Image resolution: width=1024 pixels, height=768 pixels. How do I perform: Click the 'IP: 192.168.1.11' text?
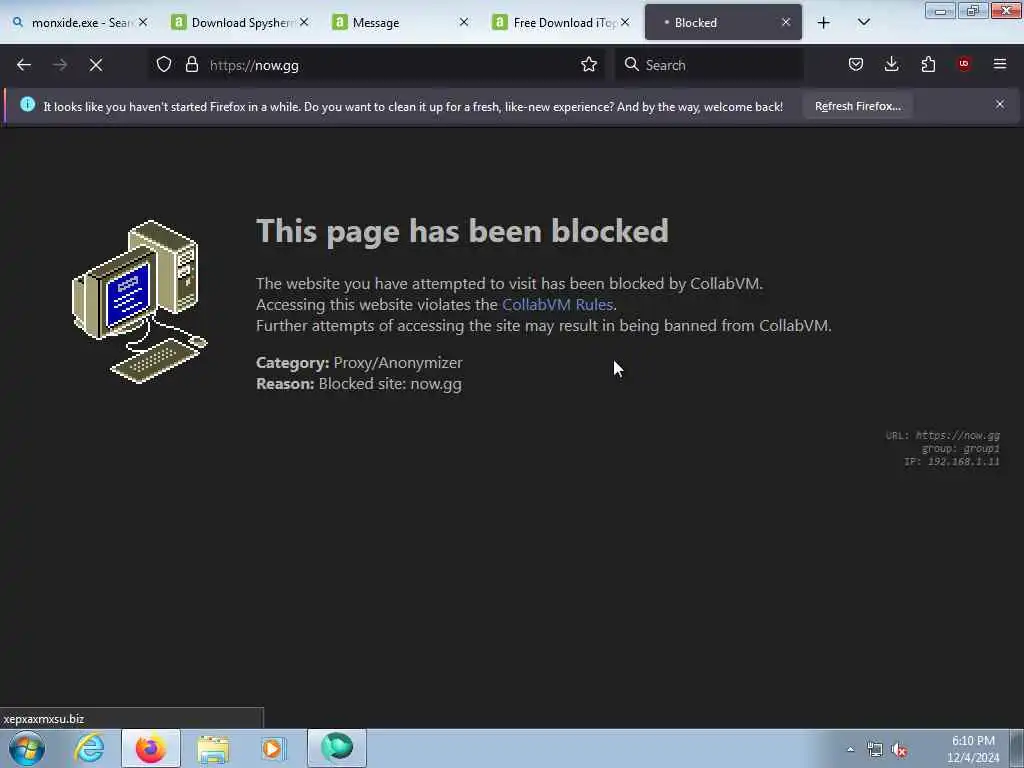pyautogui.click(x=952, y=462)
